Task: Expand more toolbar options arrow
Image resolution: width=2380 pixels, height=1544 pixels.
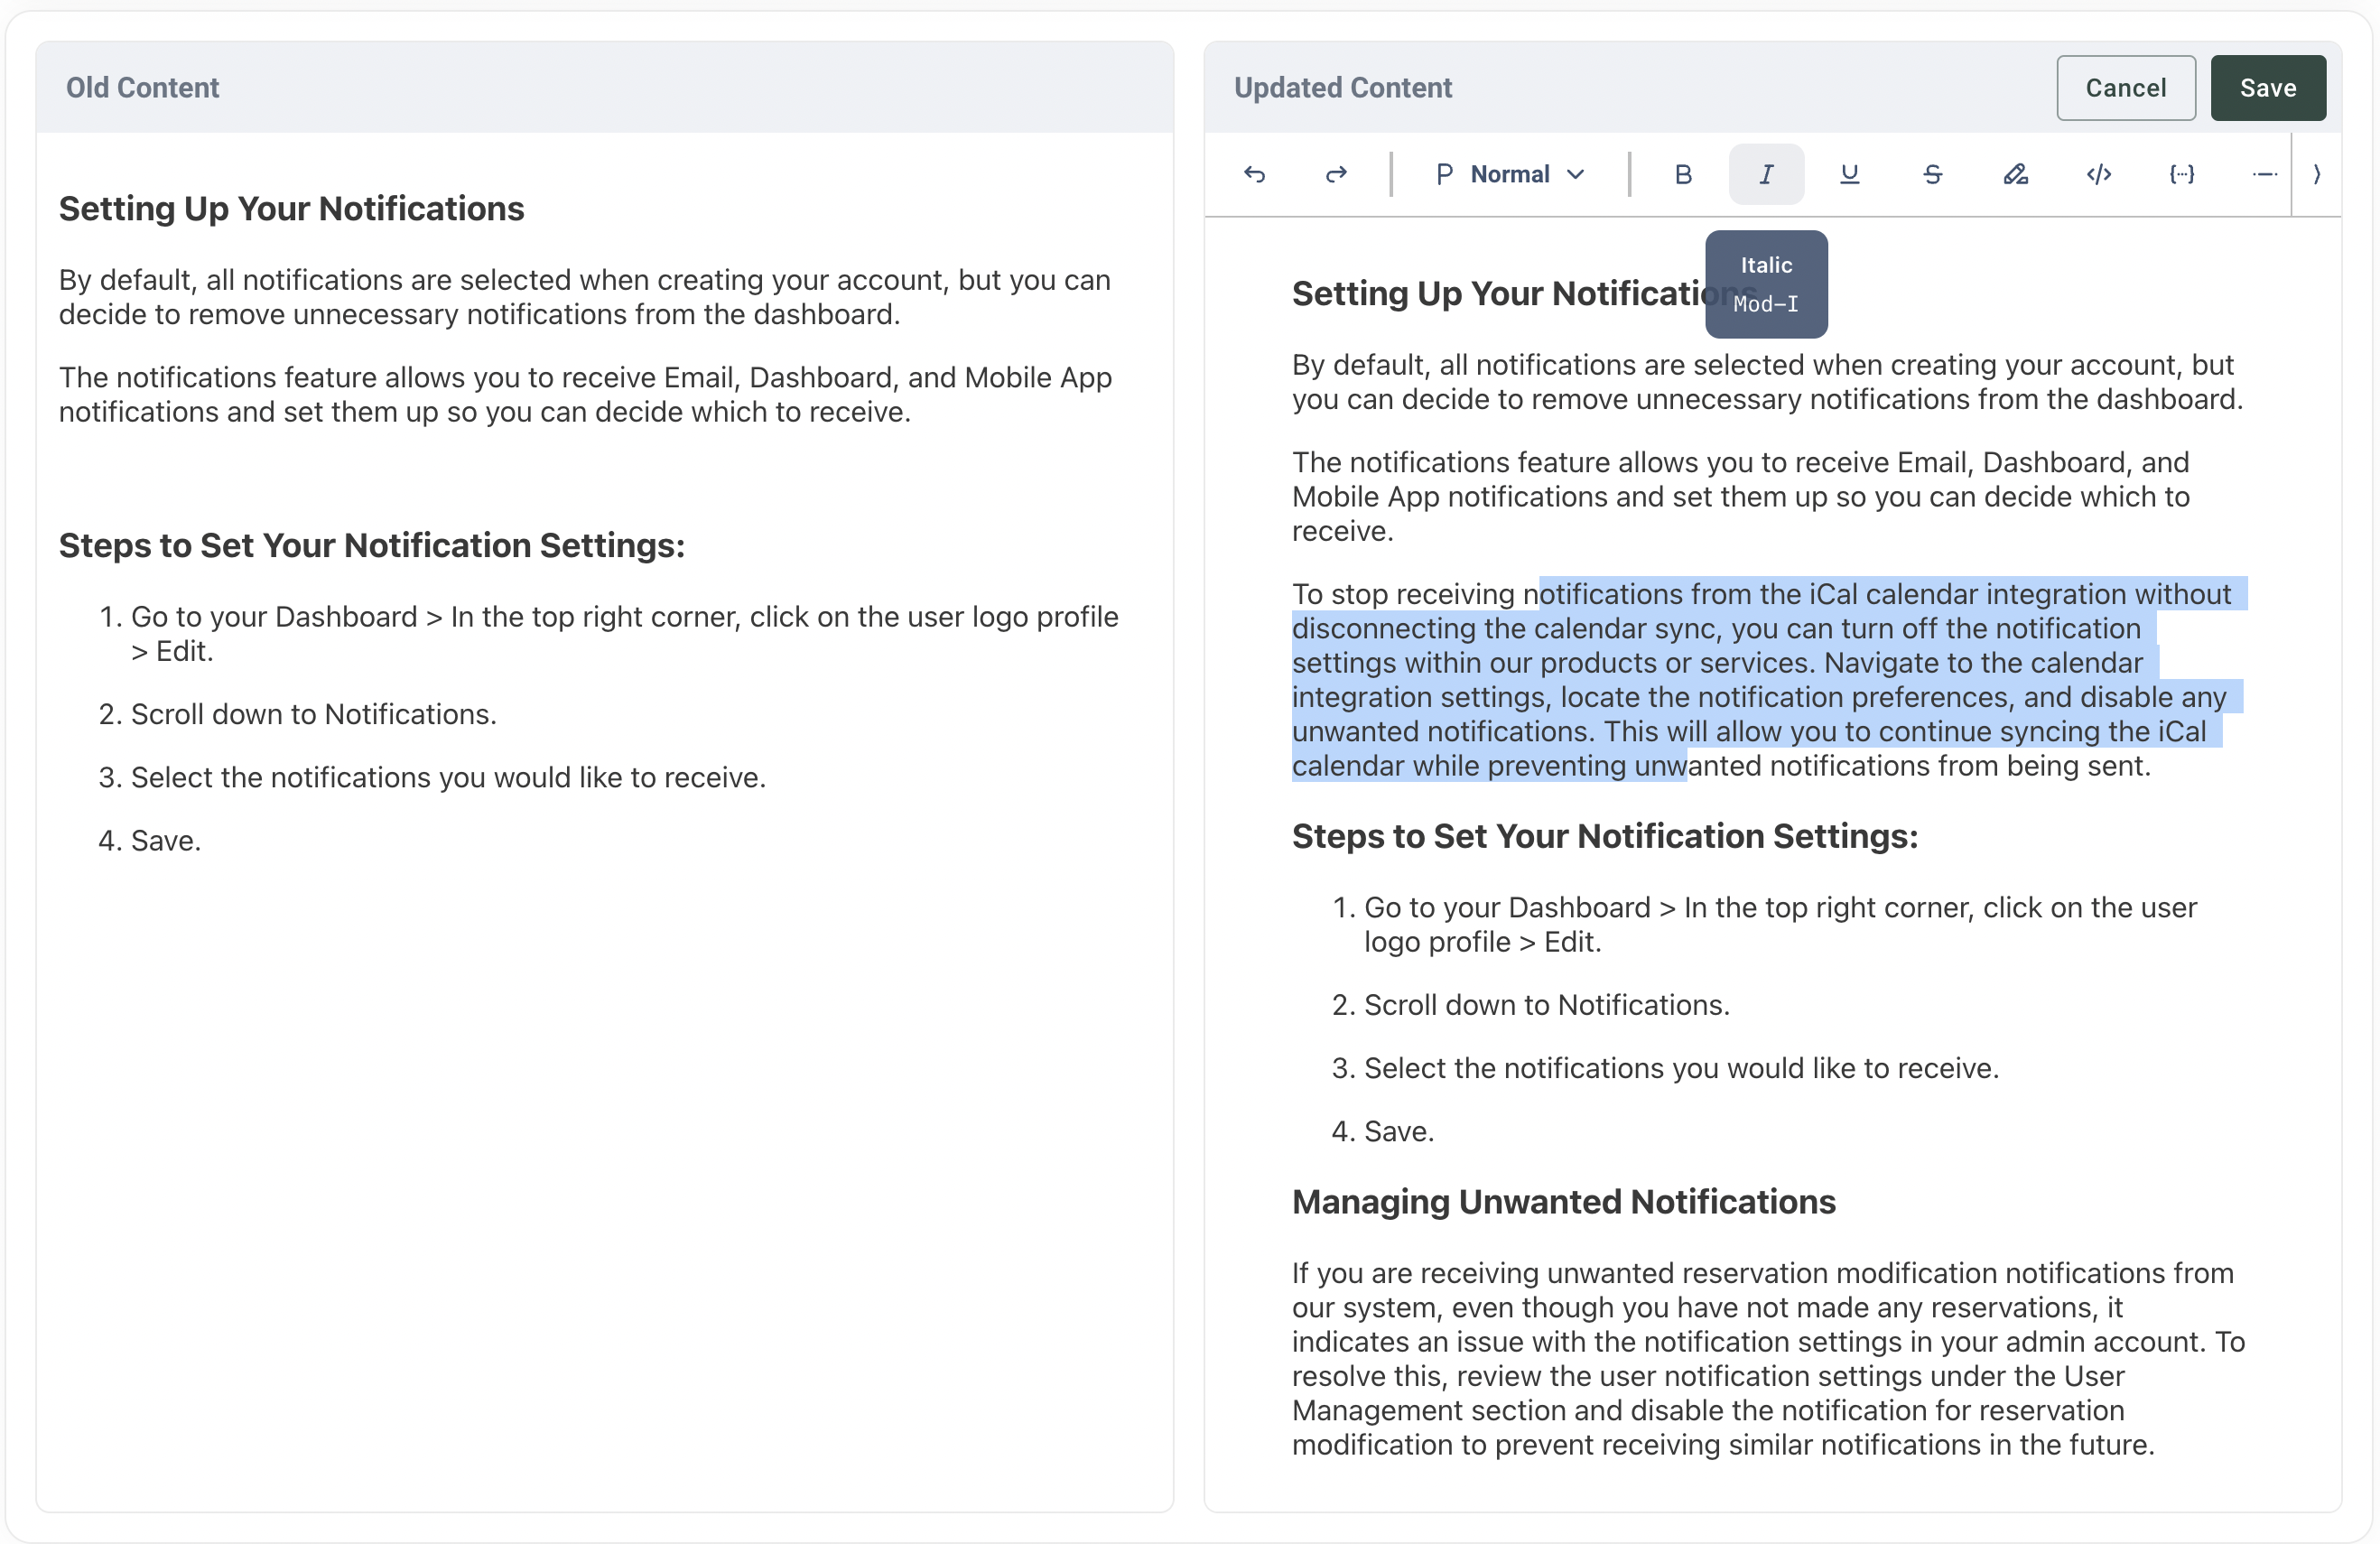Action: [2317, 174]
